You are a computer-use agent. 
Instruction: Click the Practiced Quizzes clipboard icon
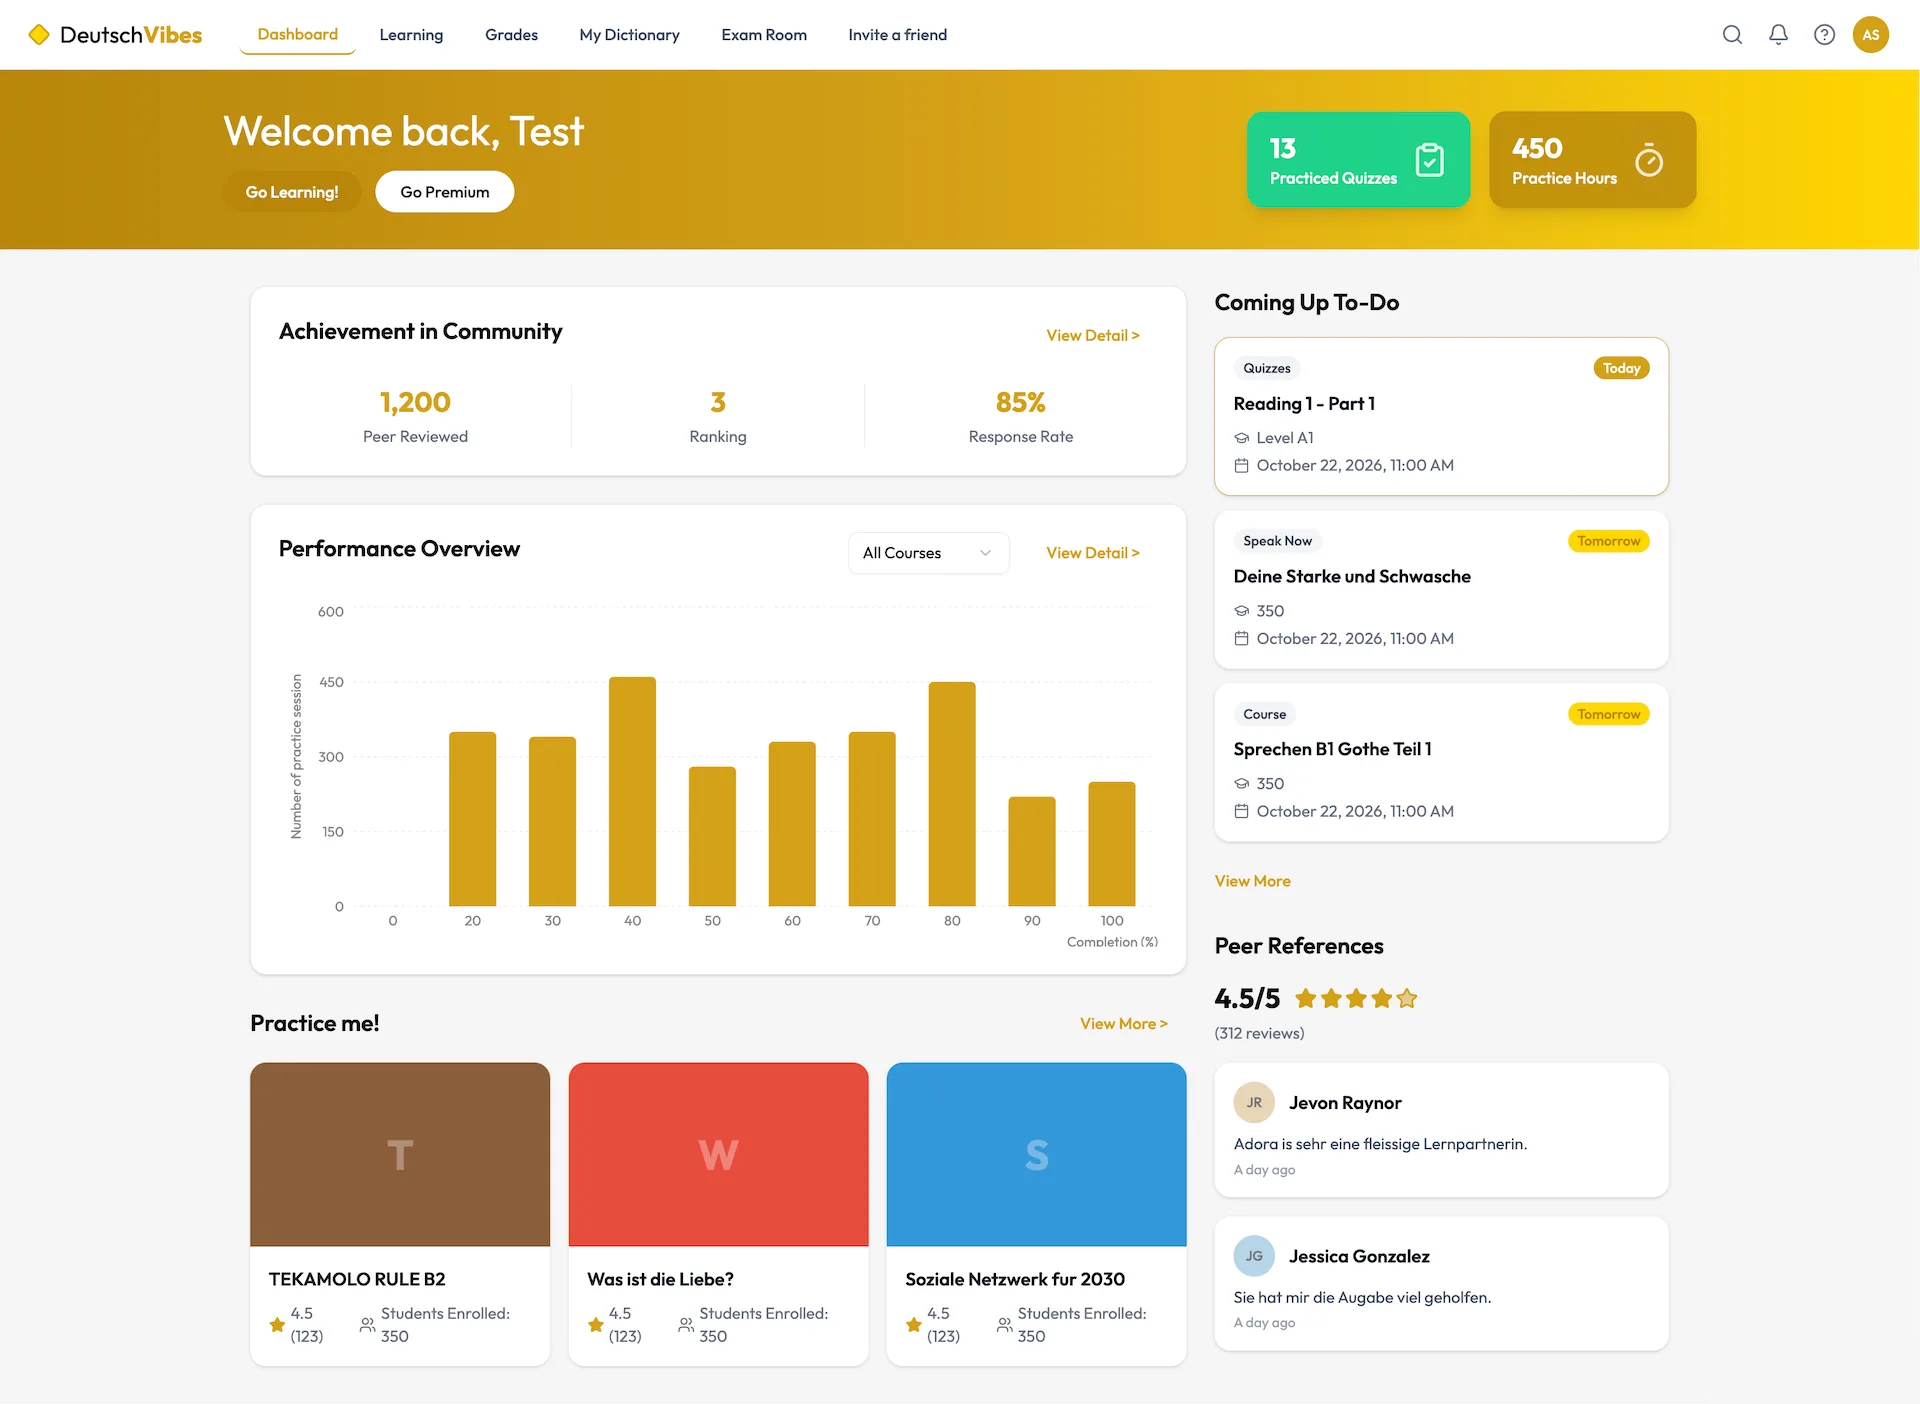click(x=1429, y=160)
